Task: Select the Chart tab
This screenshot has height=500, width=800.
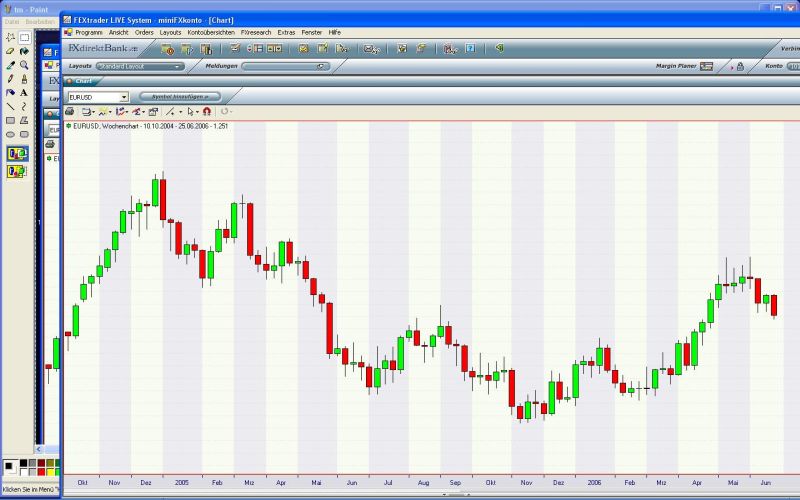Action: (81, 81)
